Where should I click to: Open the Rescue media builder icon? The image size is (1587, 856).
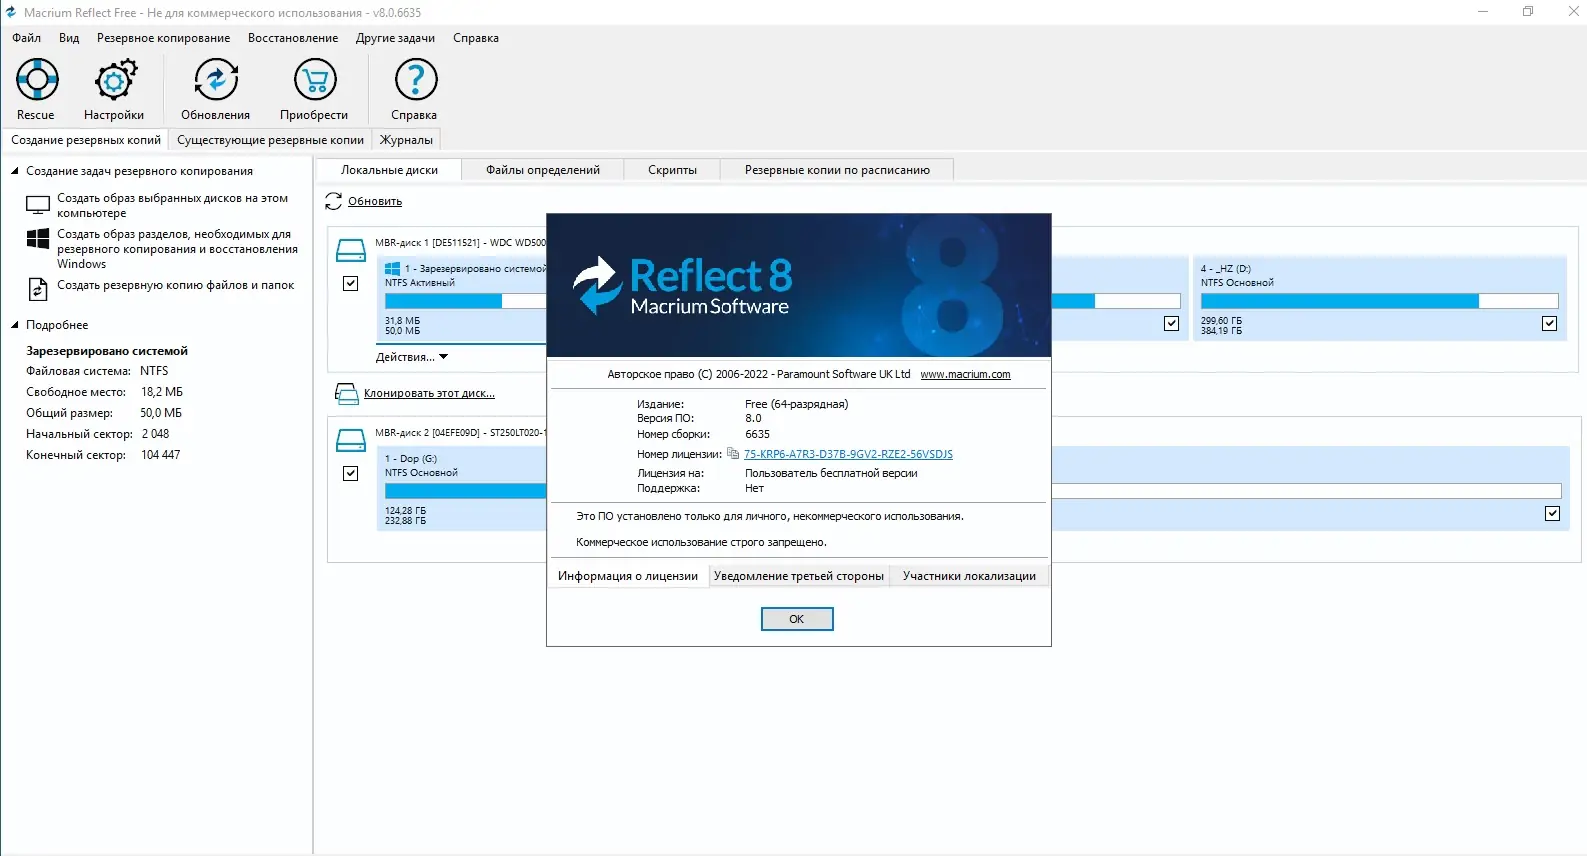(37, 79)
